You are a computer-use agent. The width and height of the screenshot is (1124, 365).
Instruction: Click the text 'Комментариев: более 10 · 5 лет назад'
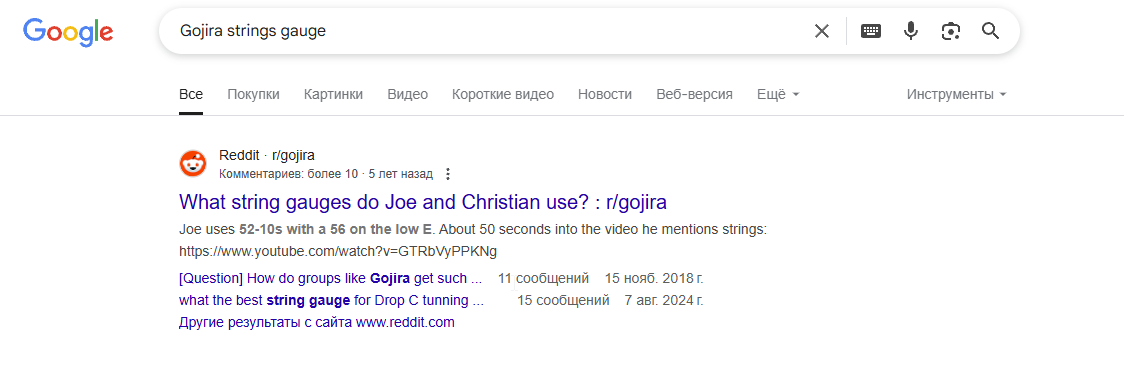(x=326, y=174)
